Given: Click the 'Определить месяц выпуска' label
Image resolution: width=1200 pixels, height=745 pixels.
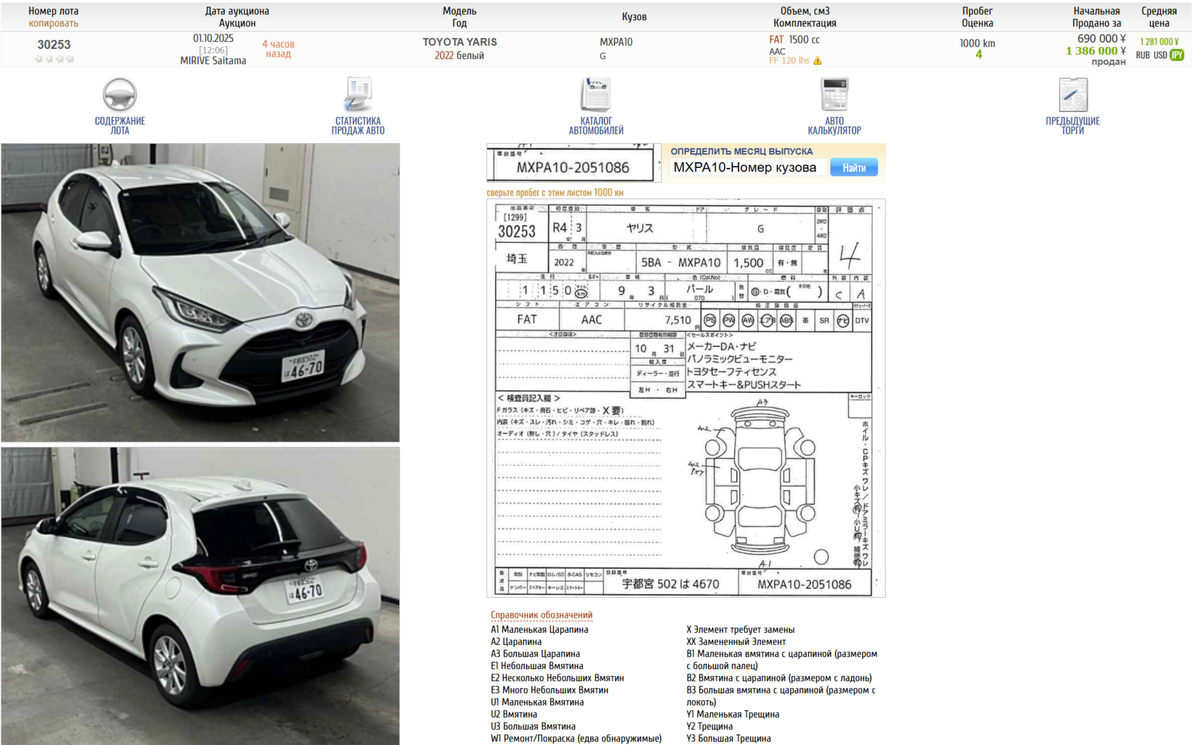Looking at the screenshot, I should coord(741,151).
